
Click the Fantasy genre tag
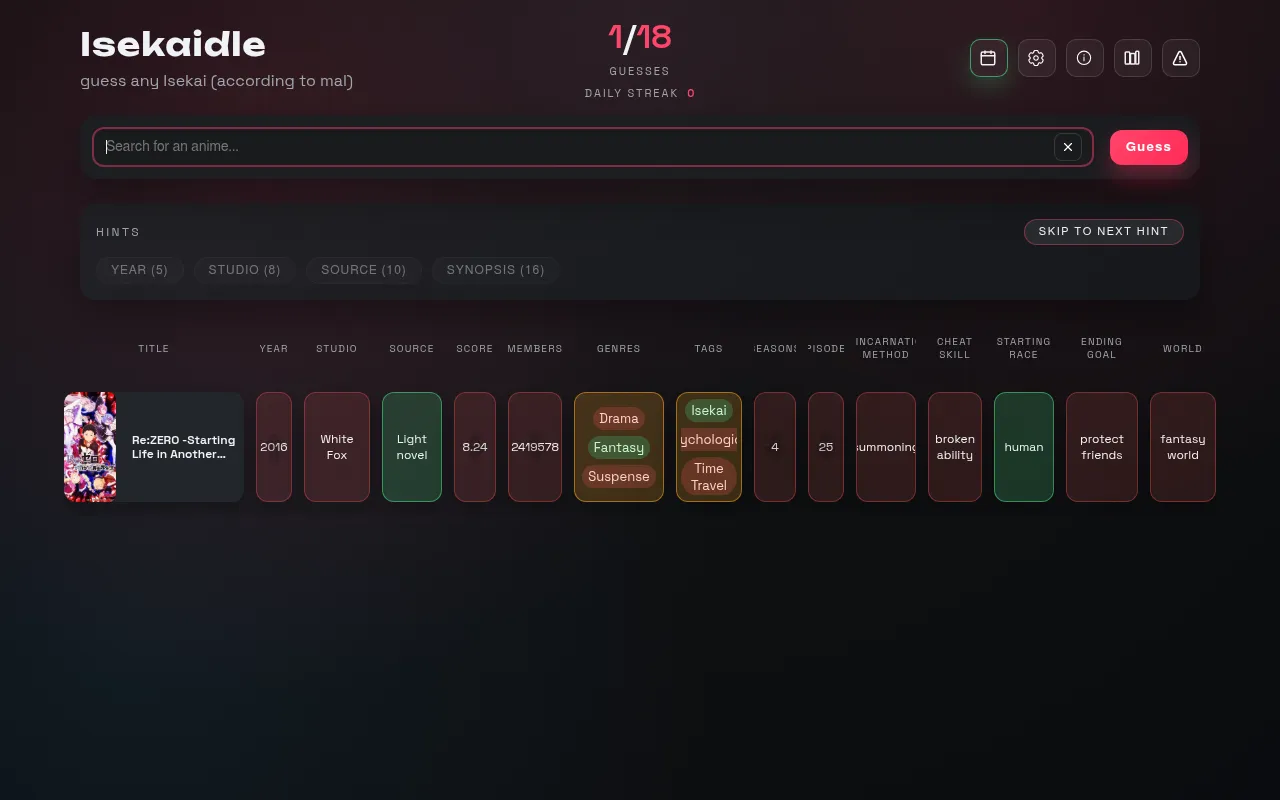619,448
